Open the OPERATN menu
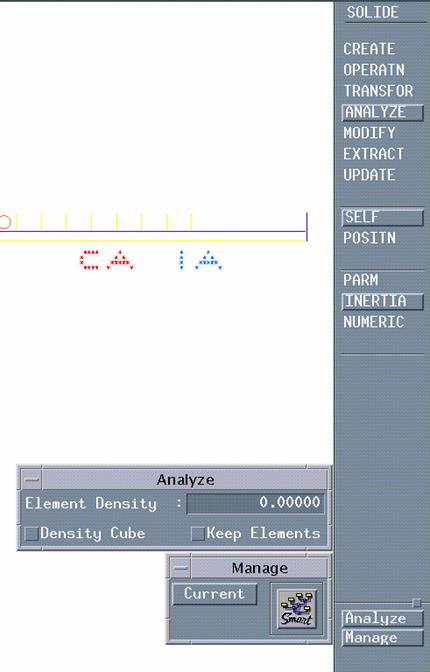The width and height of the screenshot is (430, 672). coord(374,70)
